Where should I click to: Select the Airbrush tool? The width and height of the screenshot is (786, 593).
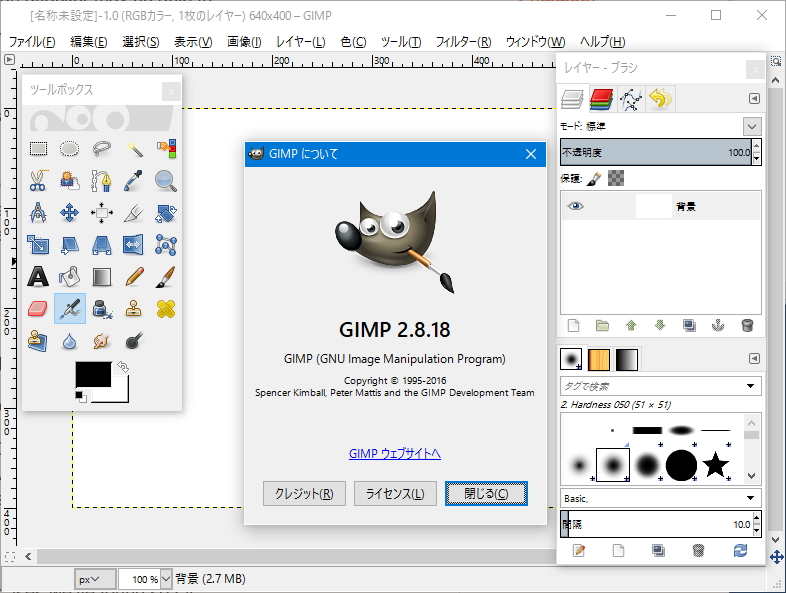point(70,309)
